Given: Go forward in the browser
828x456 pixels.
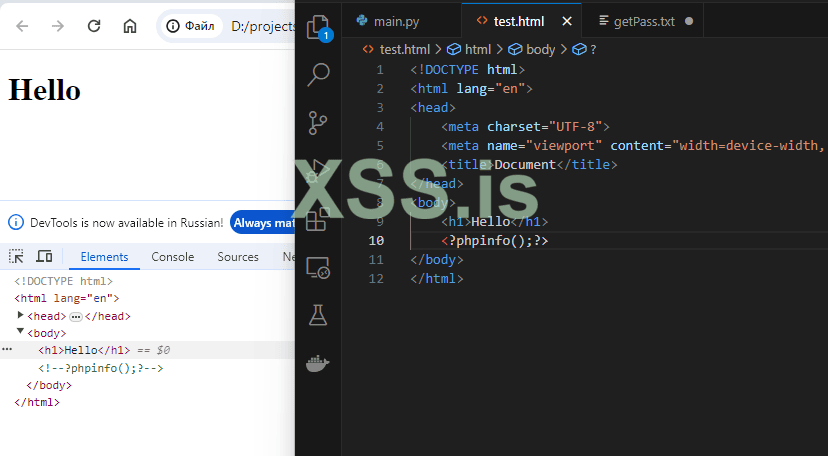Looking at the screenshot, I should pos(58,26).
